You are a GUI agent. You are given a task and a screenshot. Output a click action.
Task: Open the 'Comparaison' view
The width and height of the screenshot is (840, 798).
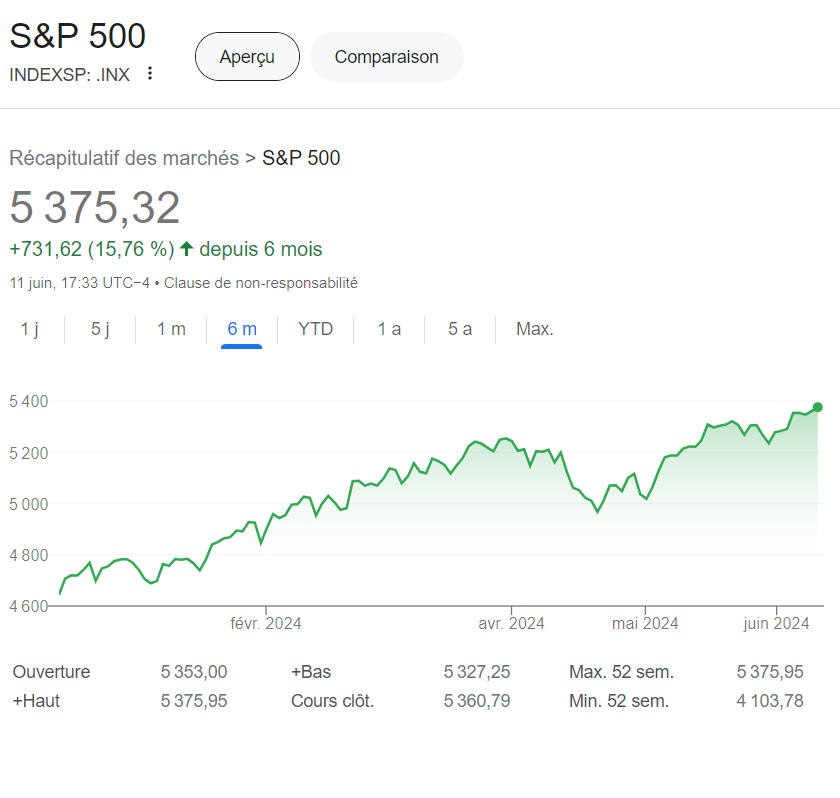[x=386, y=56]
